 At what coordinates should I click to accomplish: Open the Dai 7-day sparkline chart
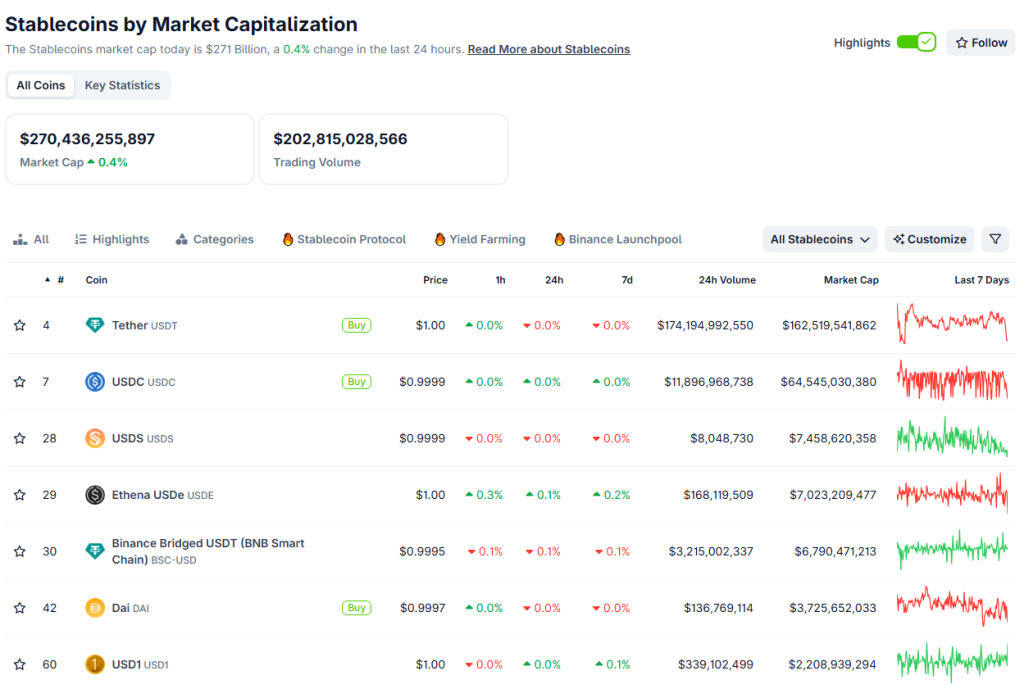(x=952, y=607)
